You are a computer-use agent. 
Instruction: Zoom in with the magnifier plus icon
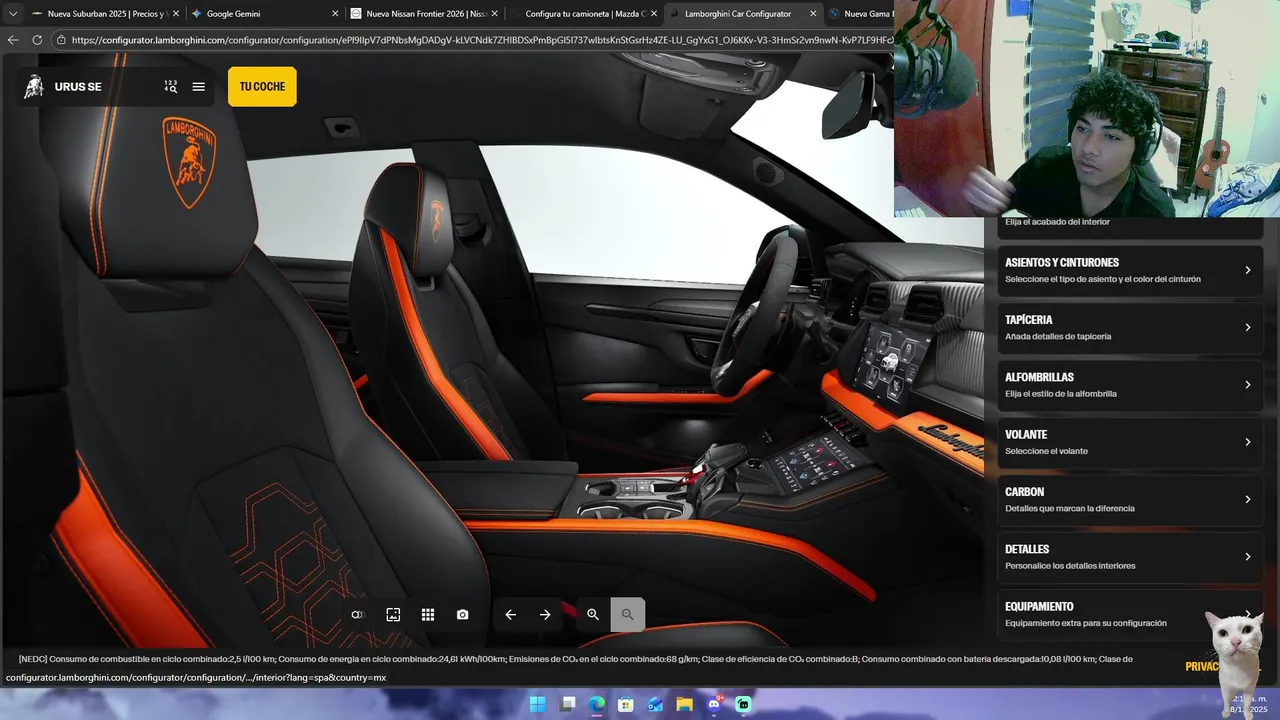point(593,615)
